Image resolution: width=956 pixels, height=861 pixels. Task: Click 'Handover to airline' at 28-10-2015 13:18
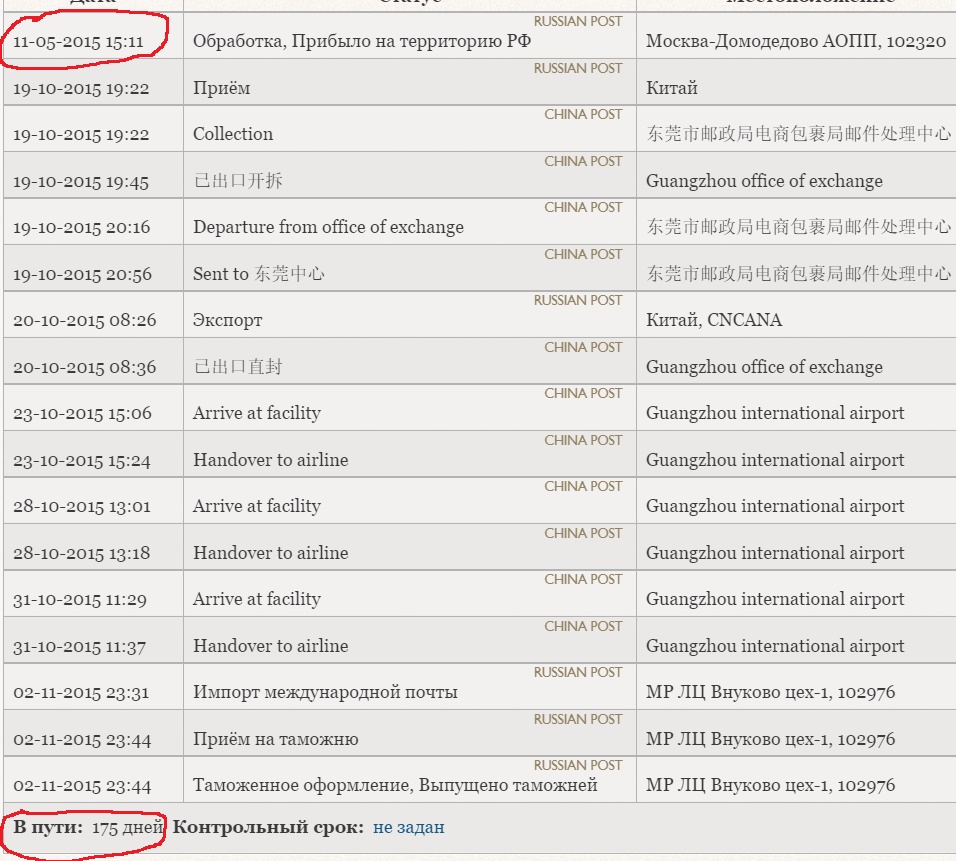tap(270, 553)
